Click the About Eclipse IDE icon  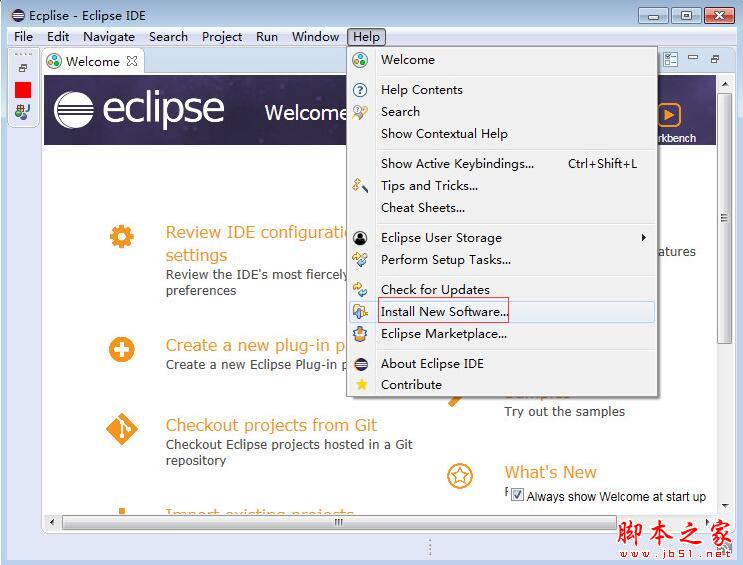pos(361,364)
